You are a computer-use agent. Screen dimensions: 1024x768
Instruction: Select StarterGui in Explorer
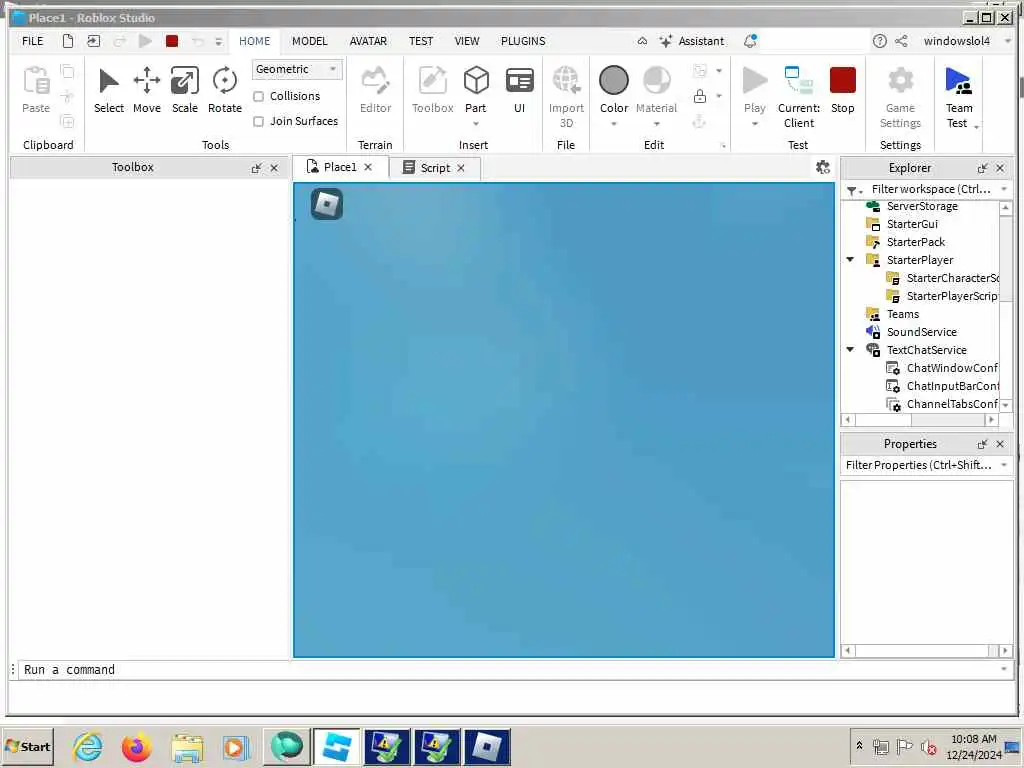(912, 224)
